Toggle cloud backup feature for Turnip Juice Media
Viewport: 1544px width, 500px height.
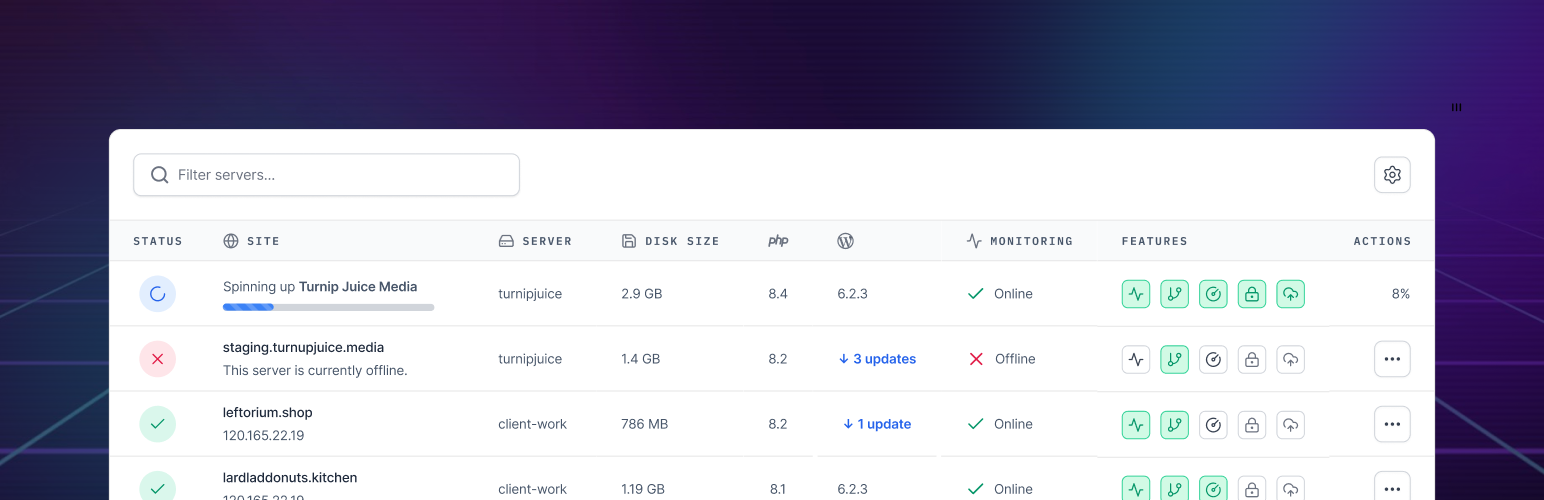[x=1290, y=294]
